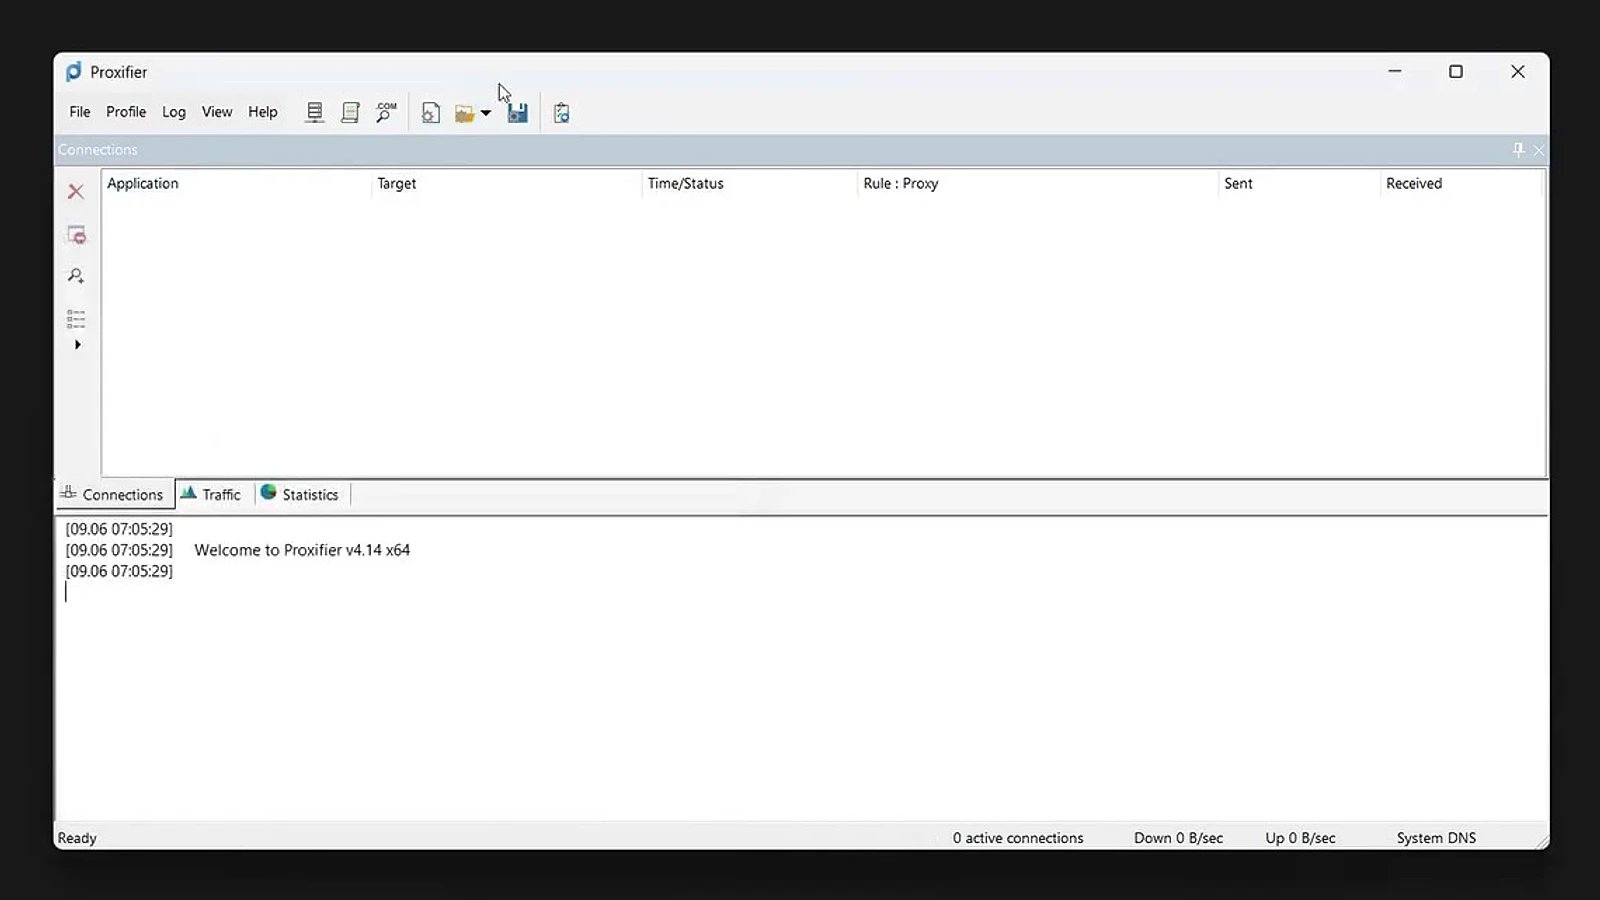Expand the side toolbar overflow arrow
Screen dimensions: 1600x900
77,345
